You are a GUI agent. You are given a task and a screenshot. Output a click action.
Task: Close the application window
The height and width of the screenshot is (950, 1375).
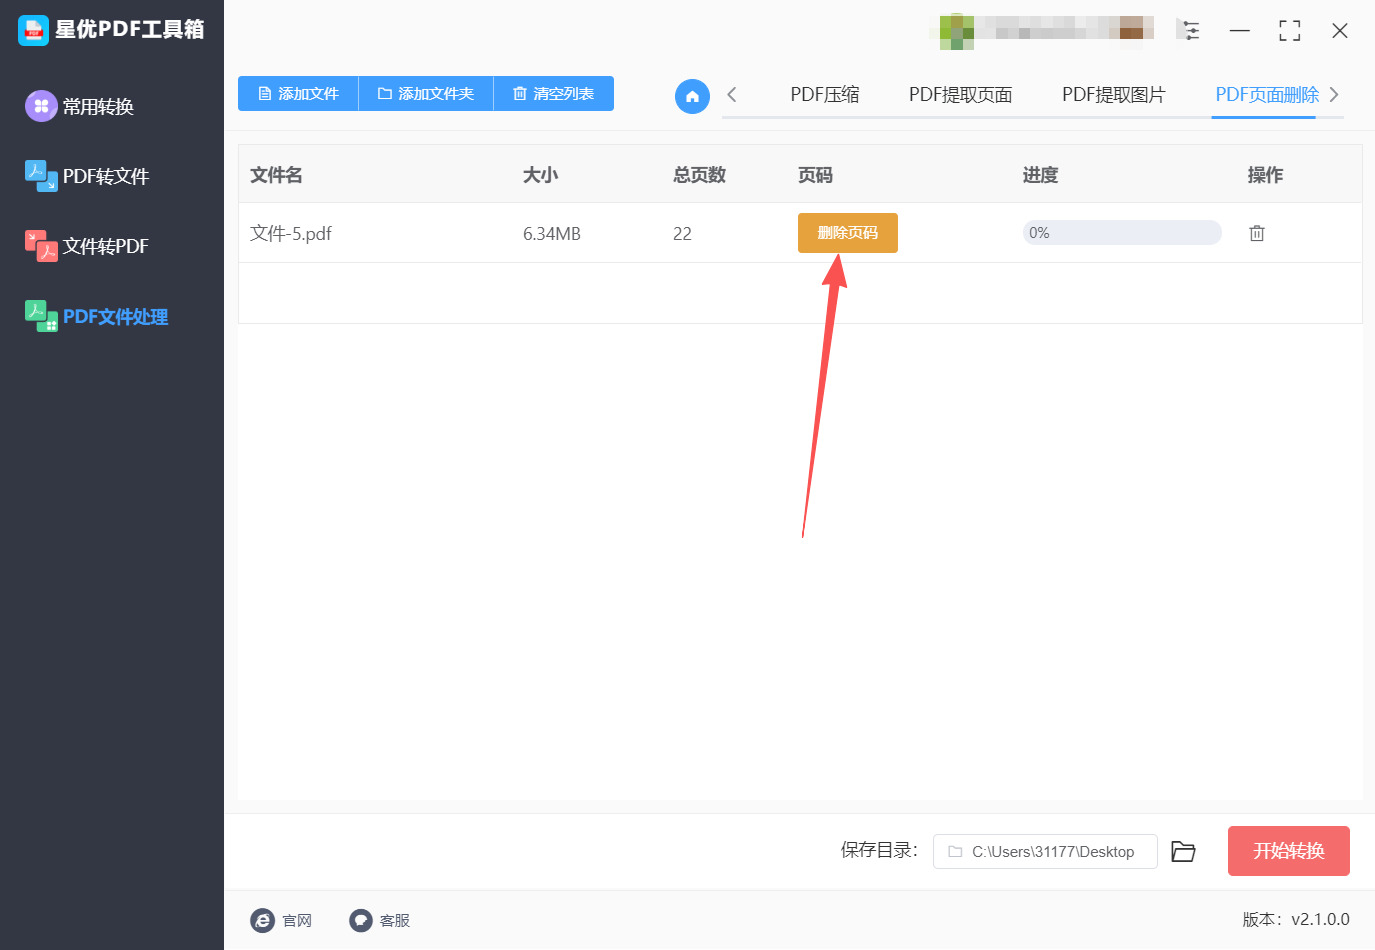(1340, 31)
